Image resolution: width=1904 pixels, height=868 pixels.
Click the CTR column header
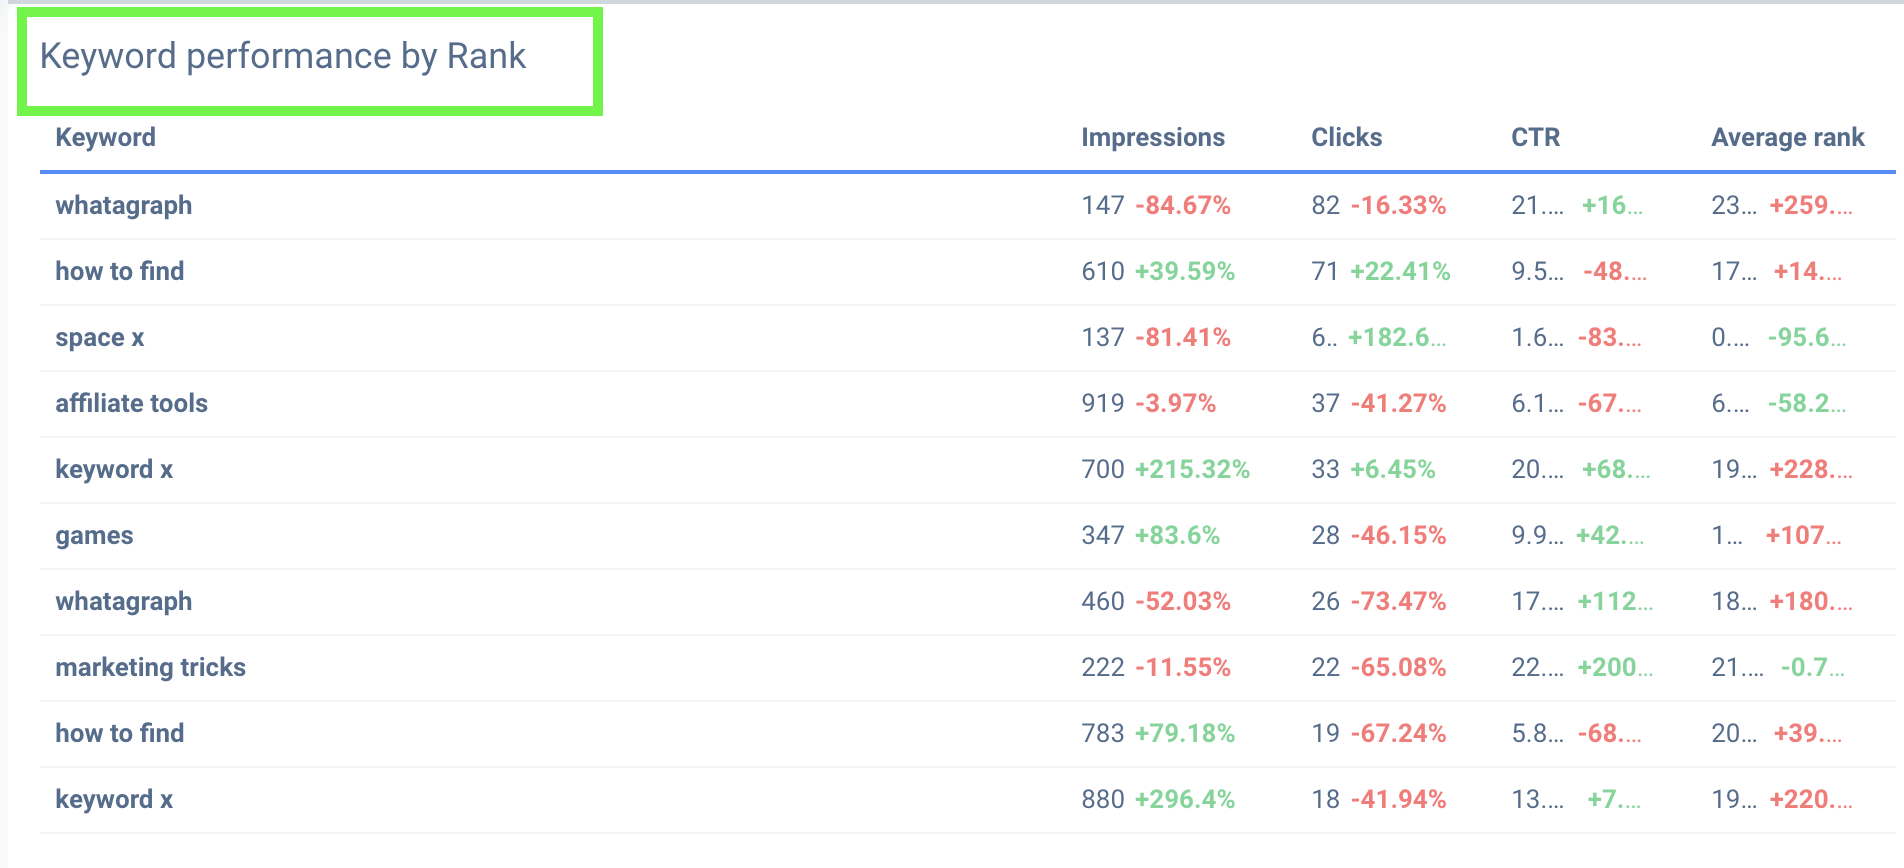pos(1536,137)
